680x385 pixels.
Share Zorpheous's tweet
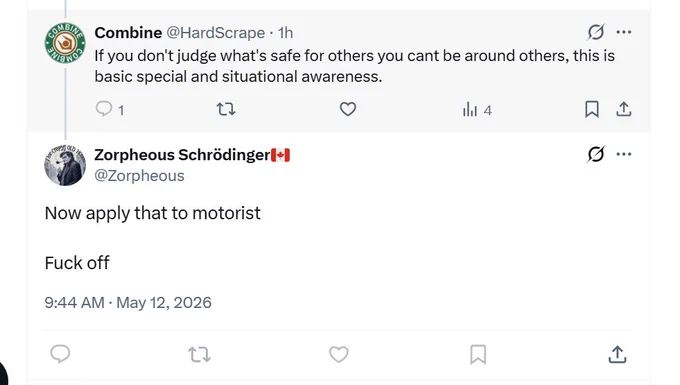coord(617,354)
